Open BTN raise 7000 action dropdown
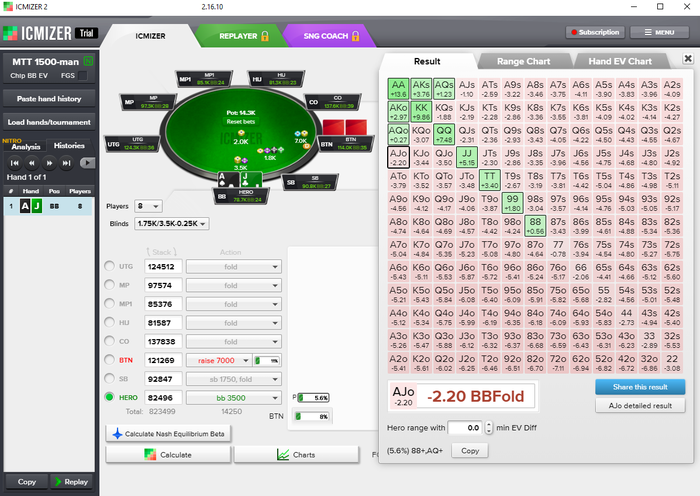The height and width of the screenshot is (496, 700). (219, 360)
